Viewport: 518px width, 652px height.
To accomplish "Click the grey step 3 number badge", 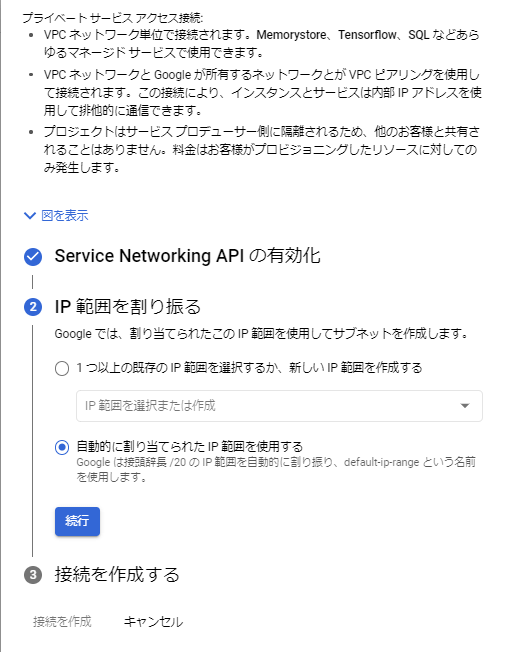I will pos(33,575).
